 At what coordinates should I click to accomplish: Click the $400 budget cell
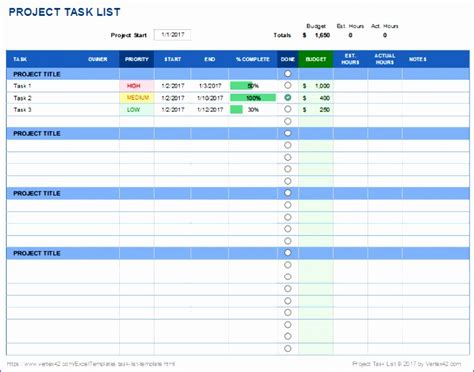(316, 98)
